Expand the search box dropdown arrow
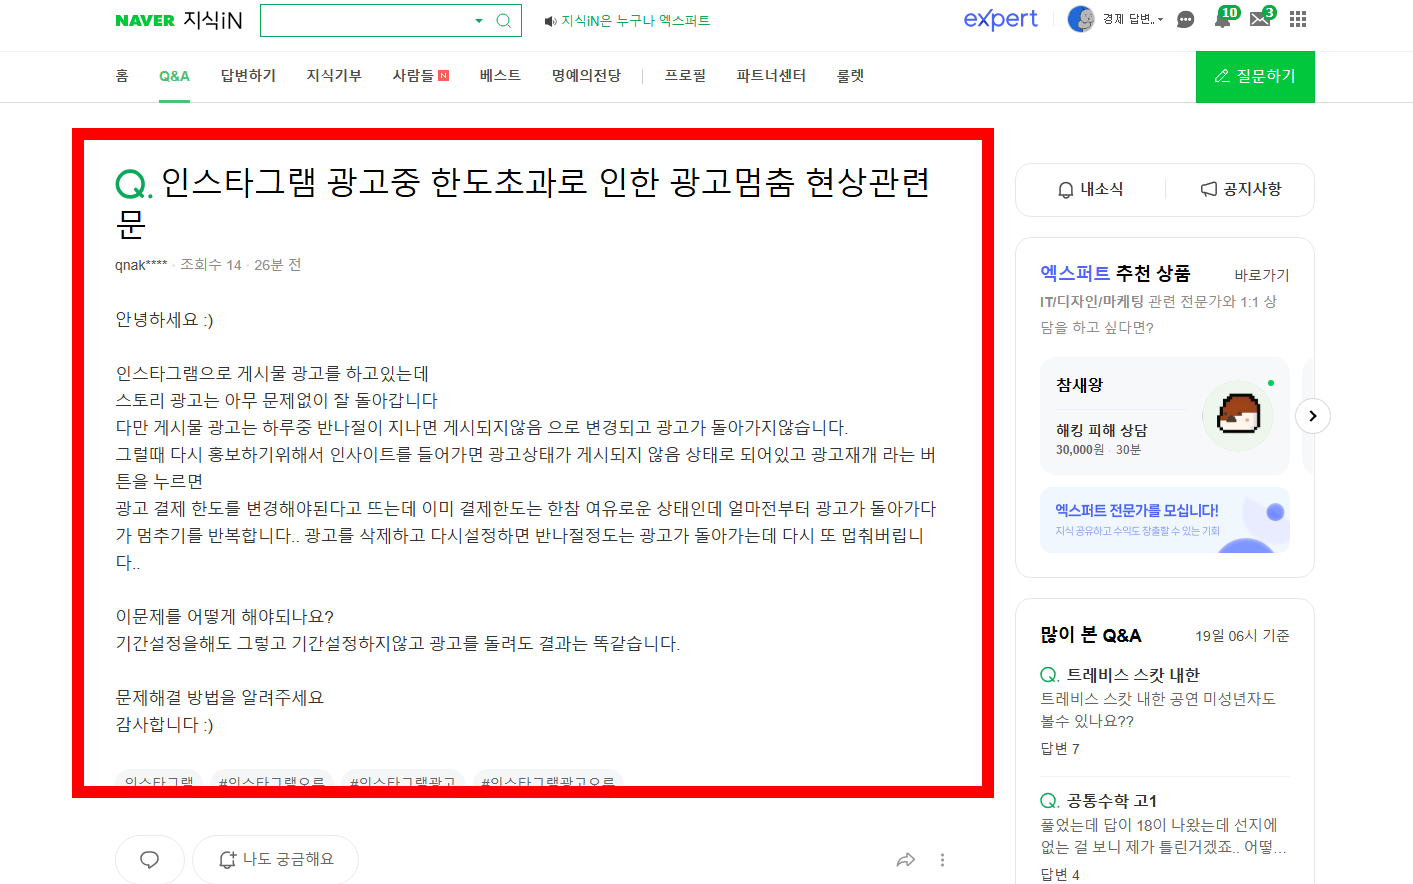1413x884 pixels. [x=479, y=21]
